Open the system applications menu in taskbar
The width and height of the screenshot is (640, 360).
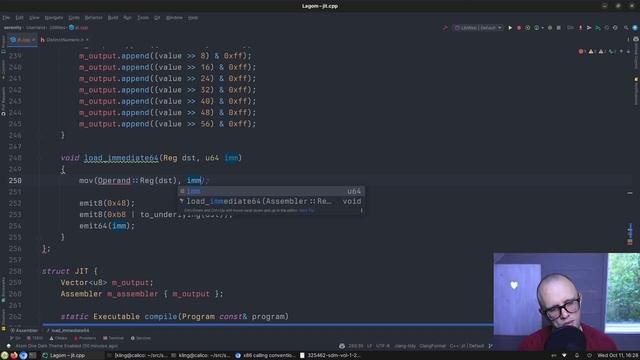click(x=4, y=356)
